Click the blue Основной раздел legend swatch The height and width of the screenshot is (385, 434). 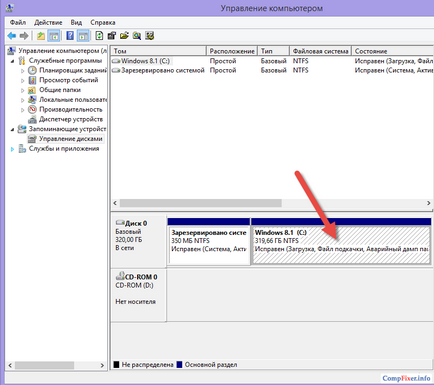coord(179,365)
